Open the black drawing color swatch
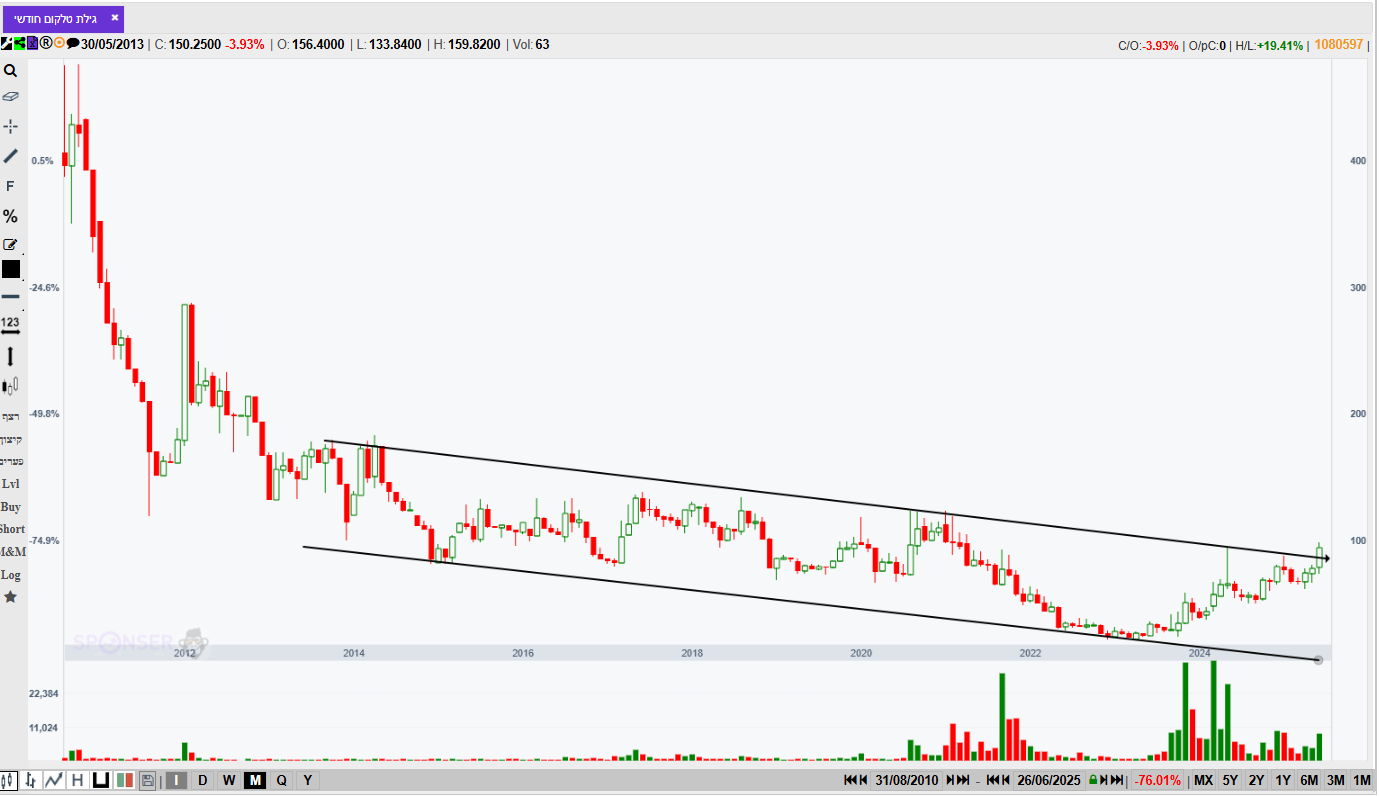 pyautogui.click(x=11, y=269)
